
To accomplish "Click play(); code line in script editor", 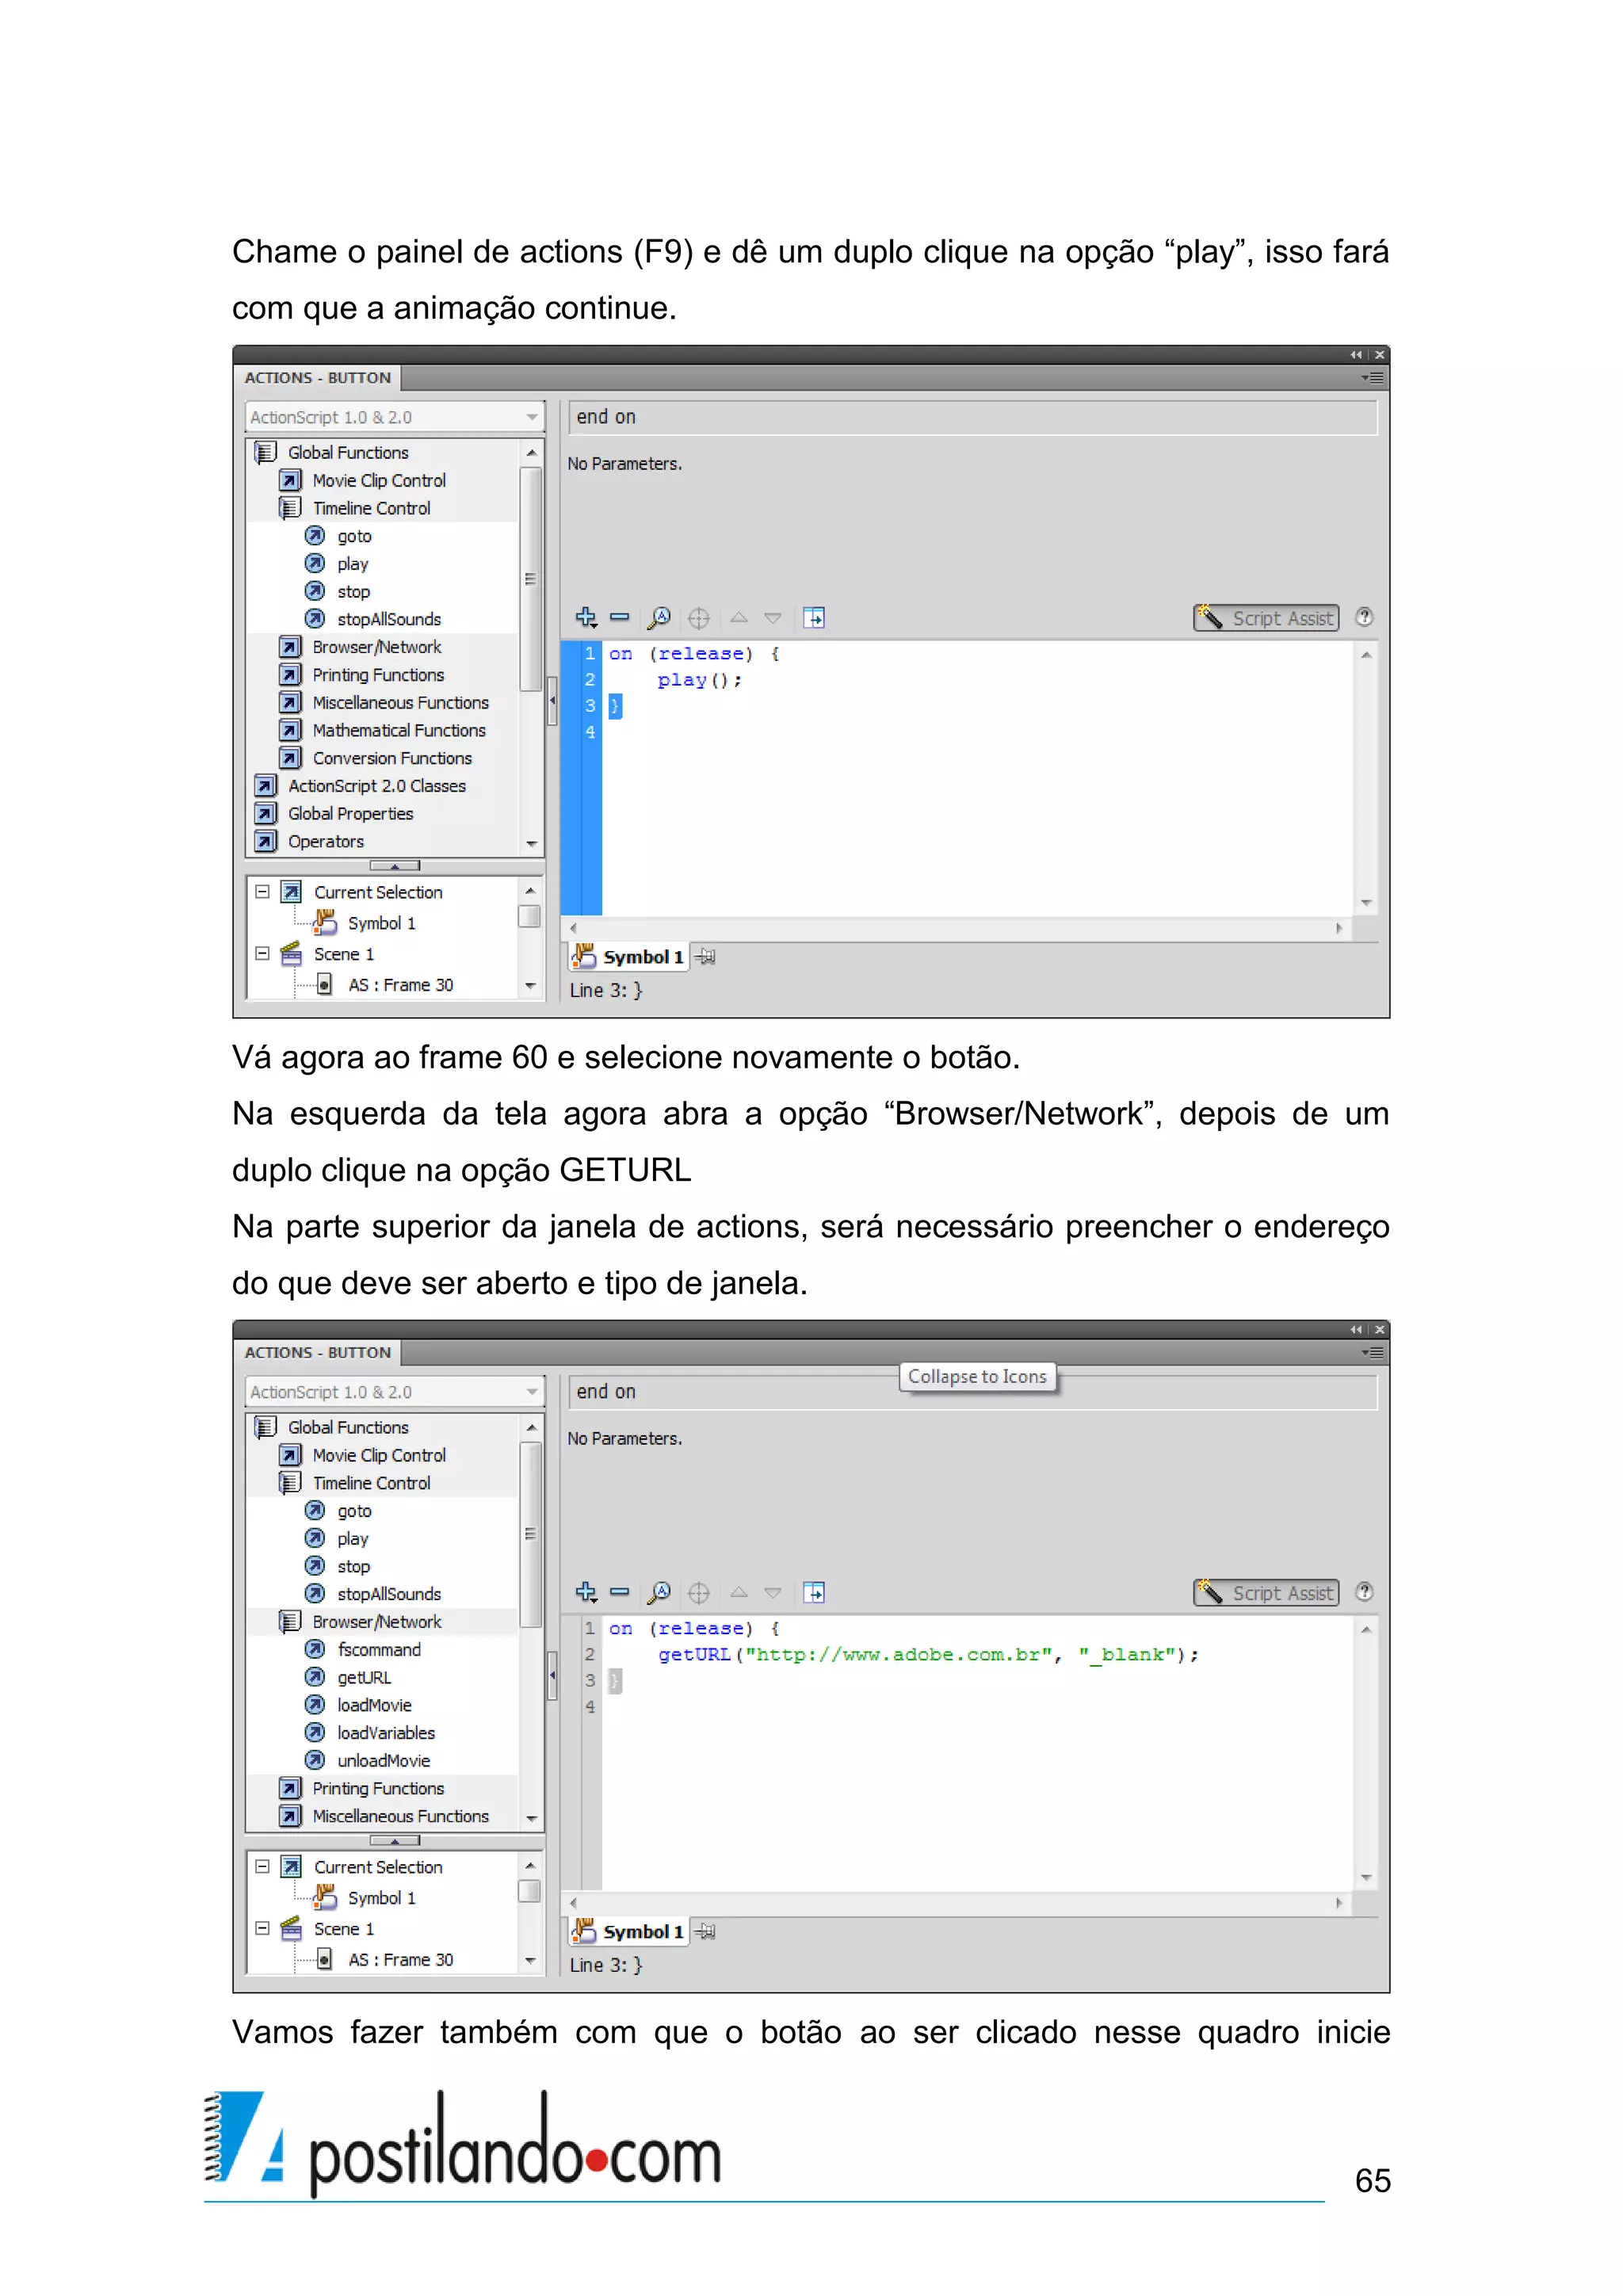I will pos(699,680).
